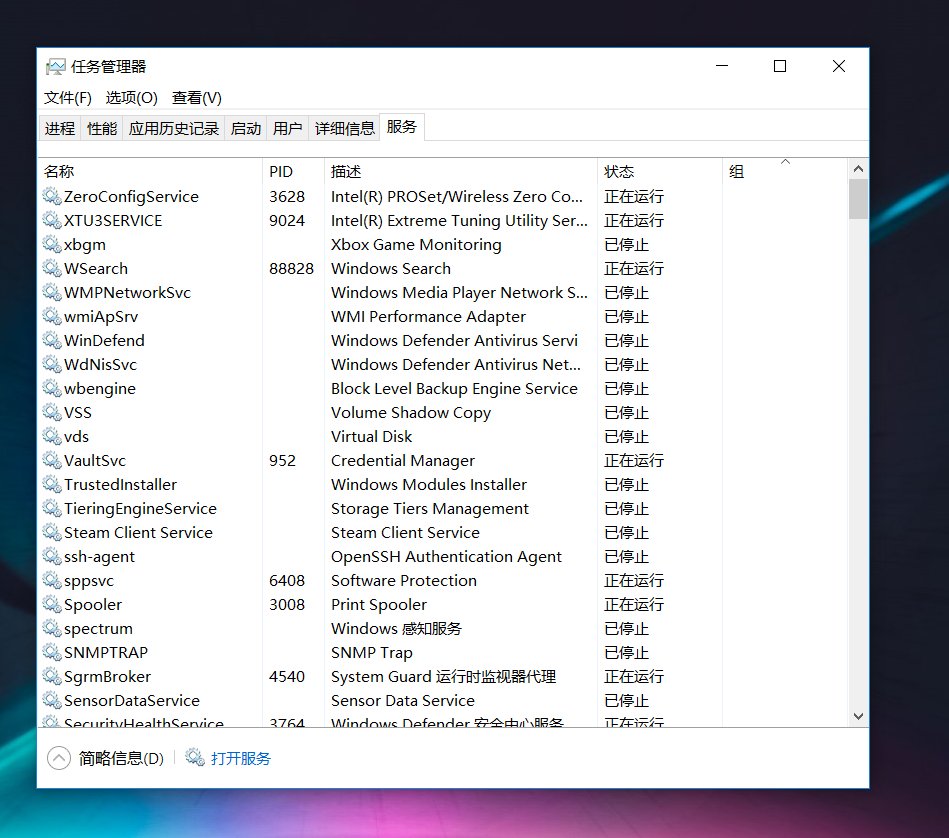Maximize the Task Manager window
The width and height of the screenshot is (949, 838).
click(780, 66)
